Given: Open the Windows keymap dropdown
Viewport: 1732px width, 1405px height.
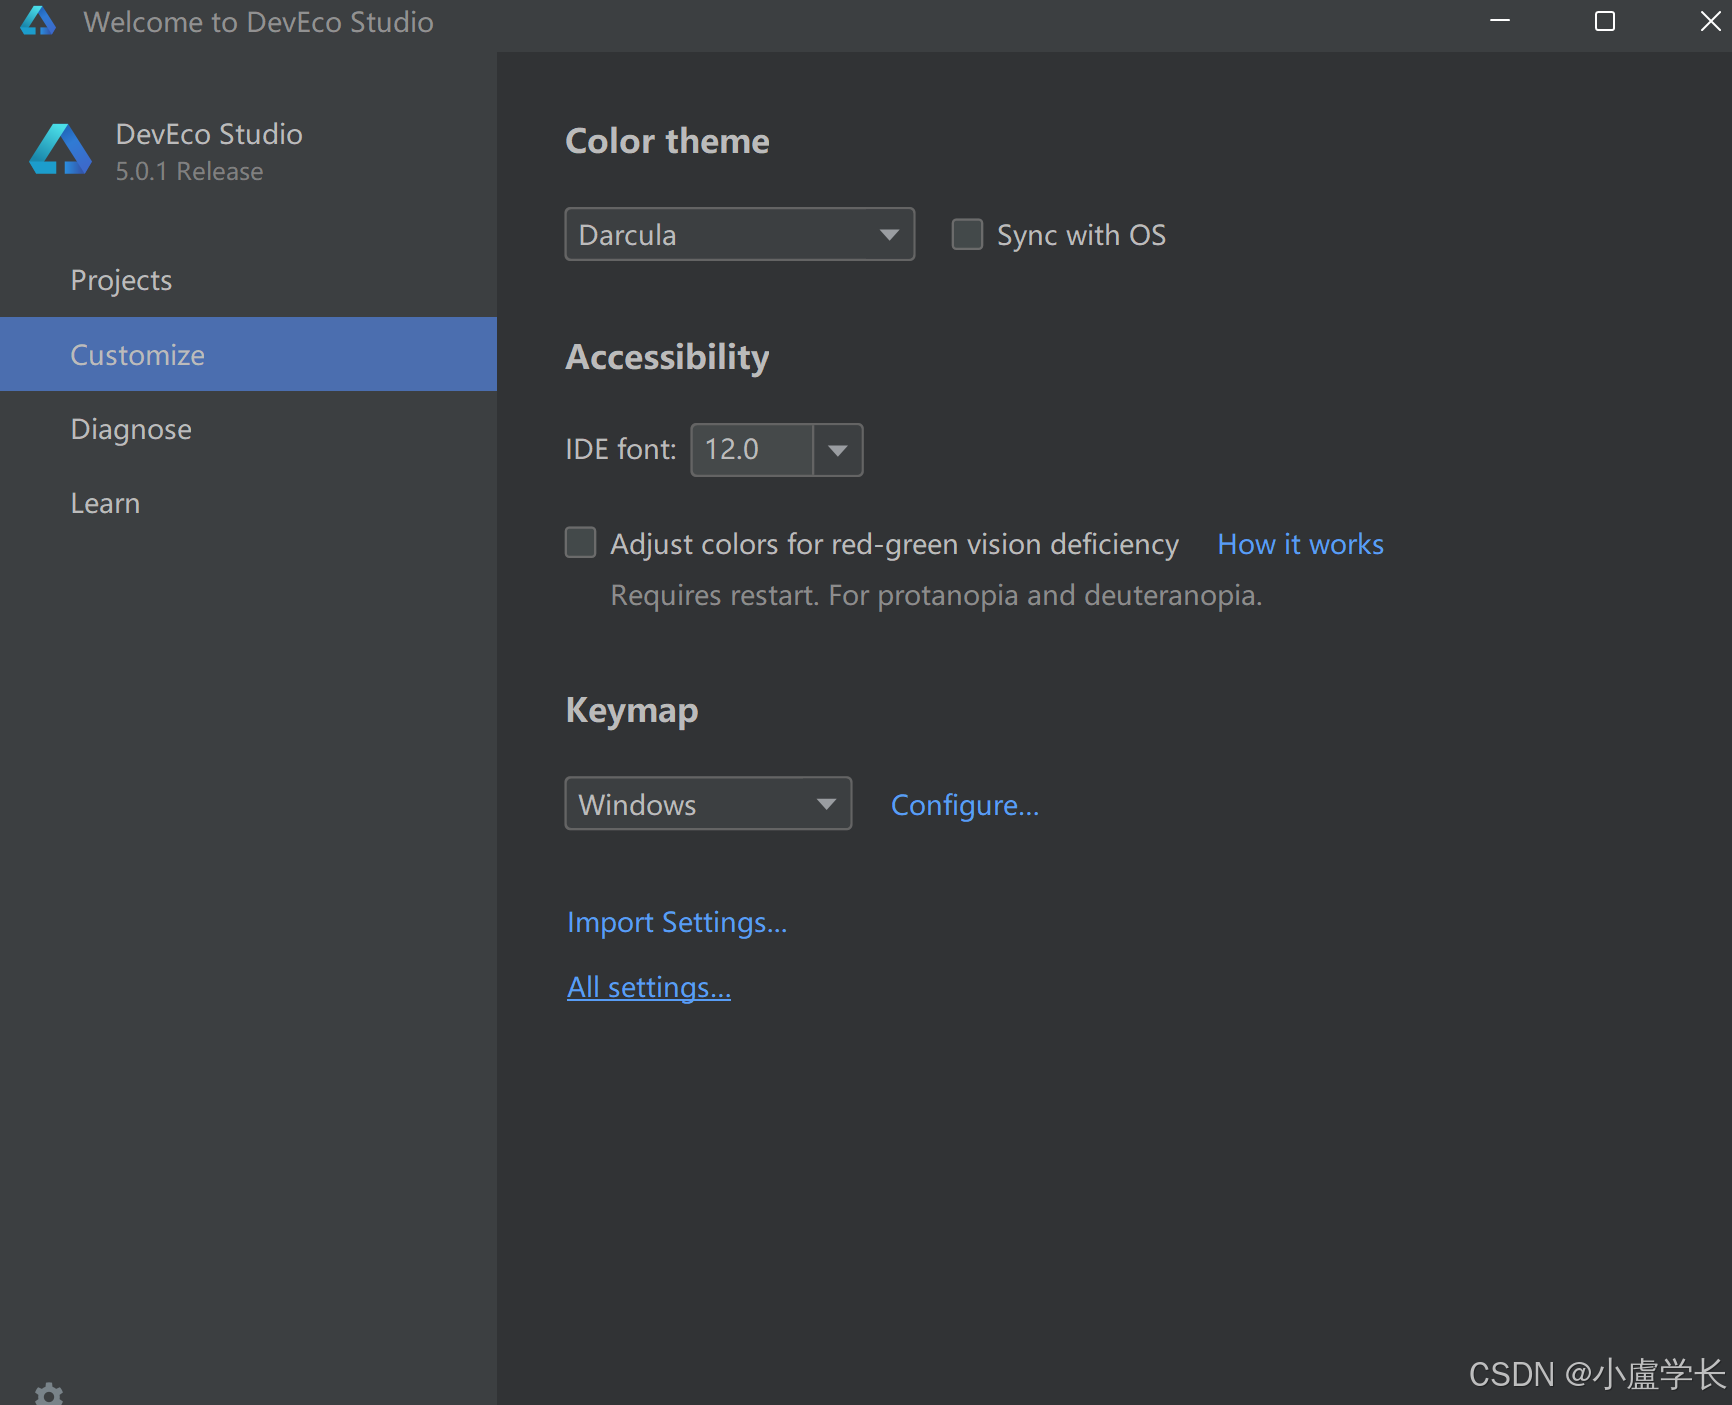Looking at the screenshot, I should (x=708, y=804).
